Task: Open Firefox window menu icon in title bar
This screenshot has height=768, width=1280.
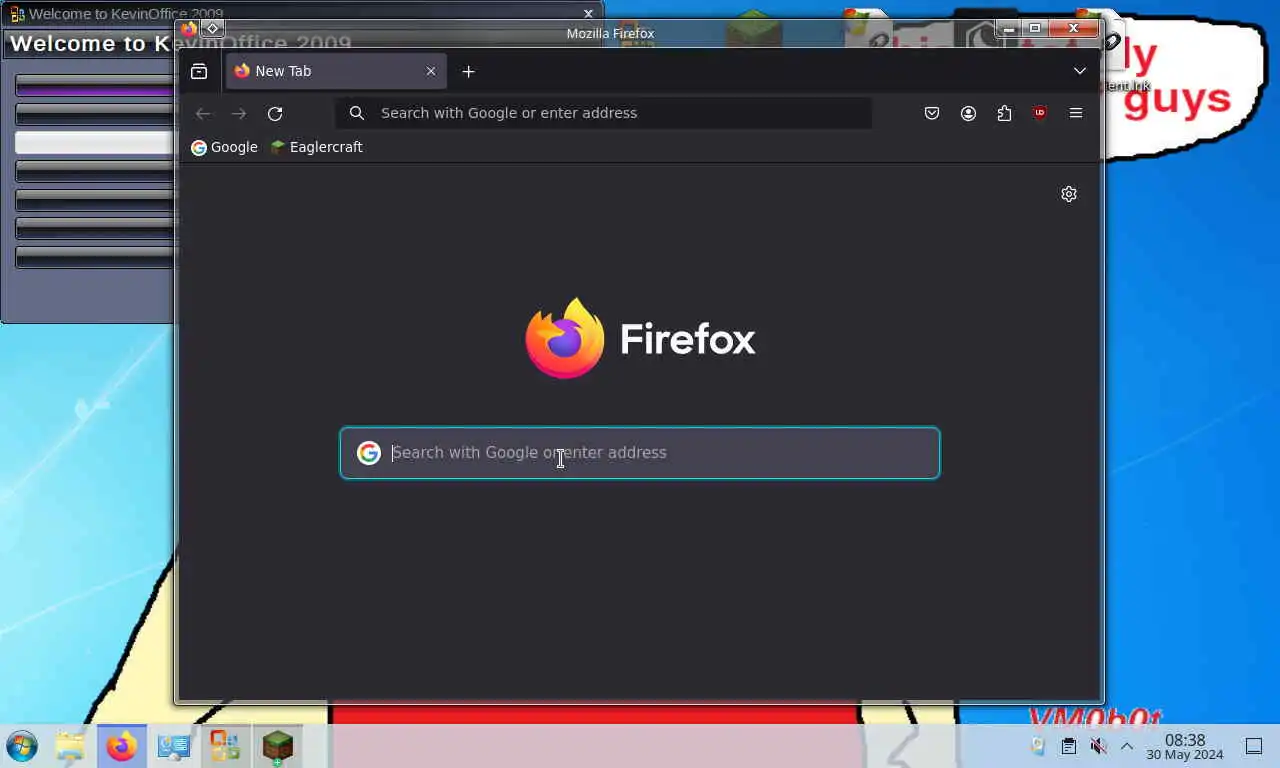Action: pyautogui.click(x=189, y=29)
